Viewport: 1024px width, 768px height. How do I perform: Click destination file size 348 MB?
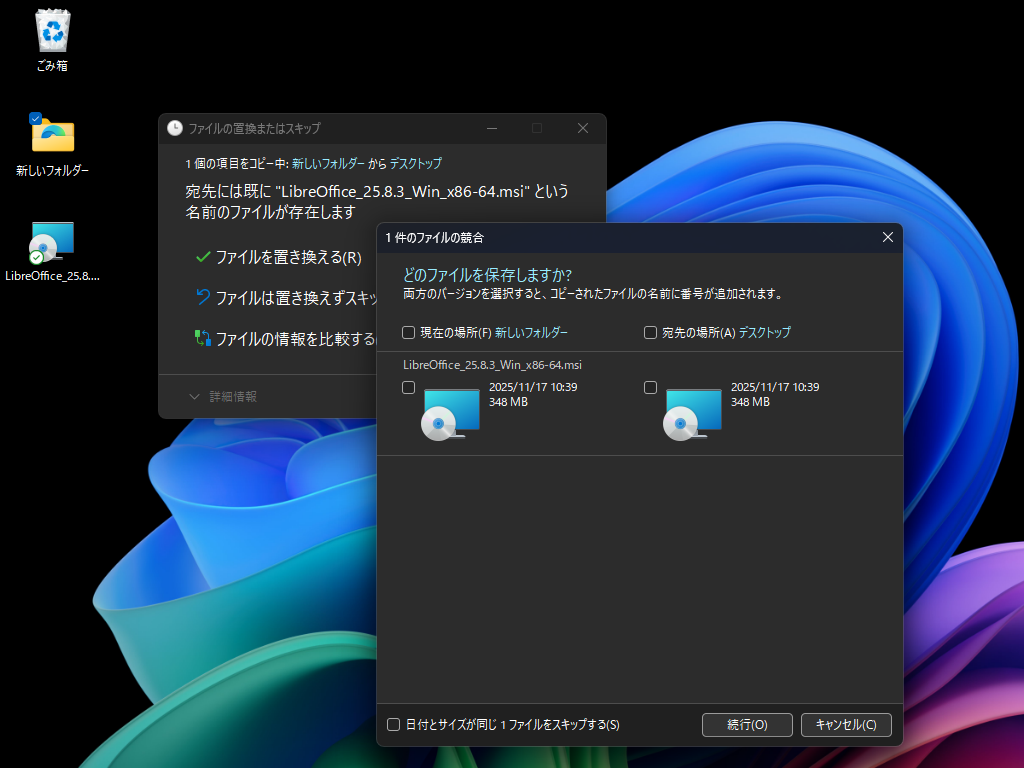point(750,402)
